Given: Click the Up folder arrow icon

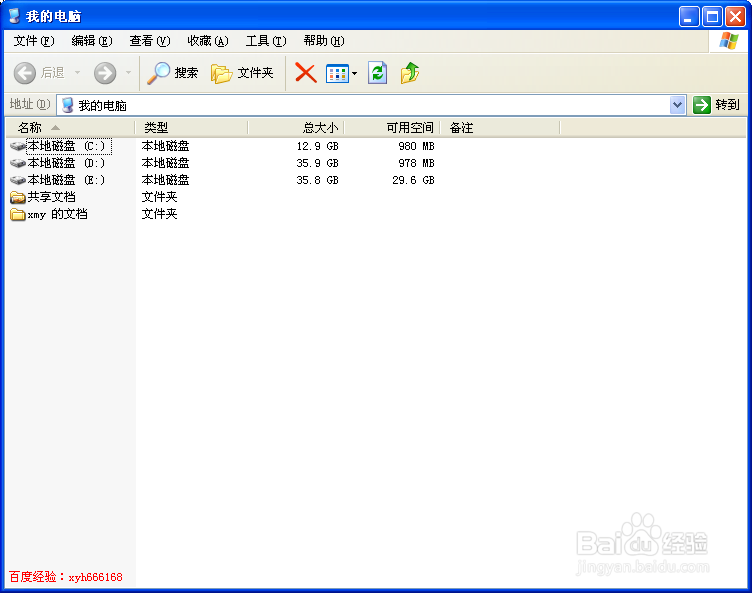Looking at the screenshot, I should pyautogui.click(x=410, y=73).
